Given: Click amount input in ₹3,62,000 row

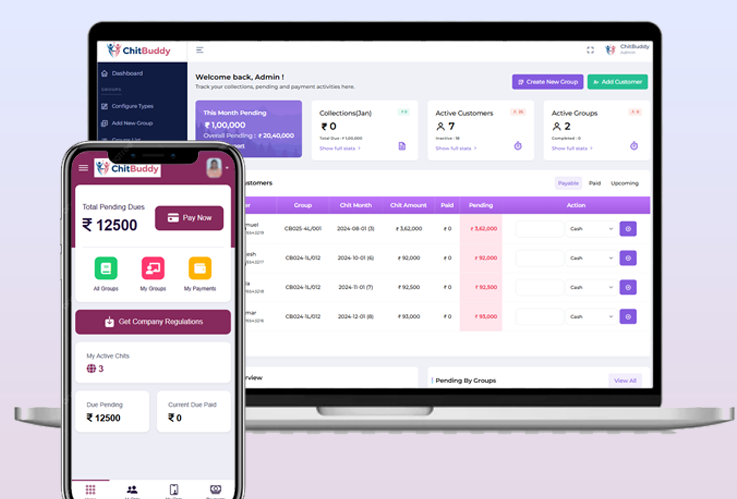Looking at the screenshot, I should pos(540,229).
